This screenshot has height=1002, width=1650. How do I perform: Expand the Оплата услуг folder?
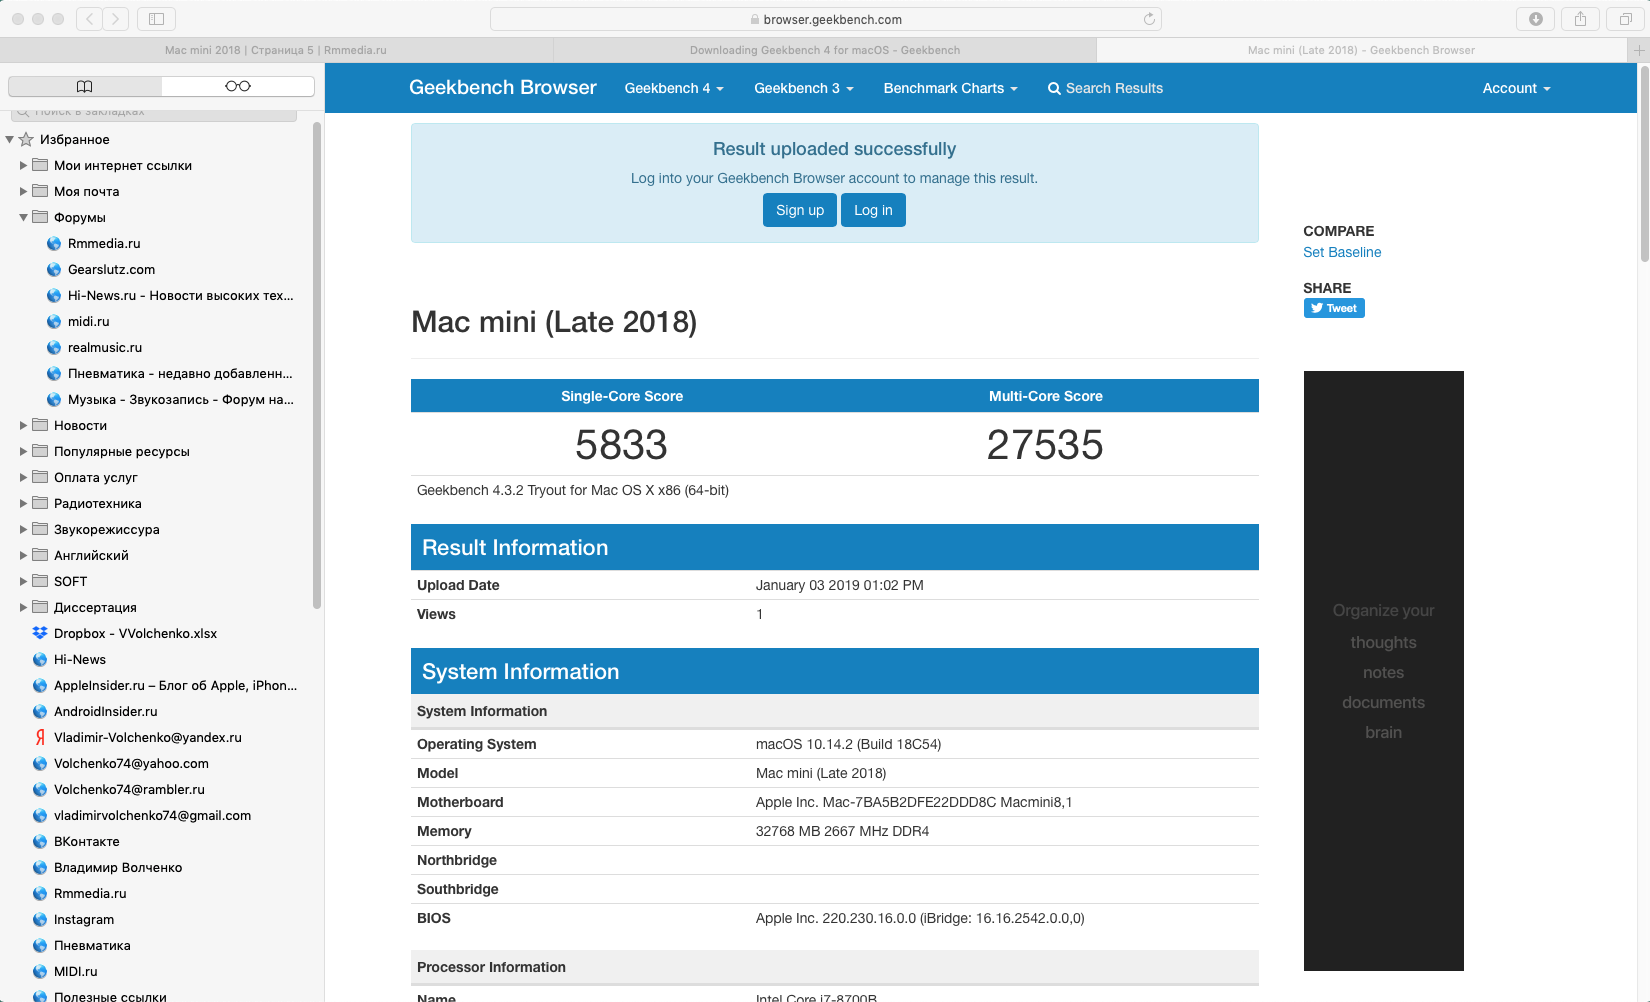point(23,477)
